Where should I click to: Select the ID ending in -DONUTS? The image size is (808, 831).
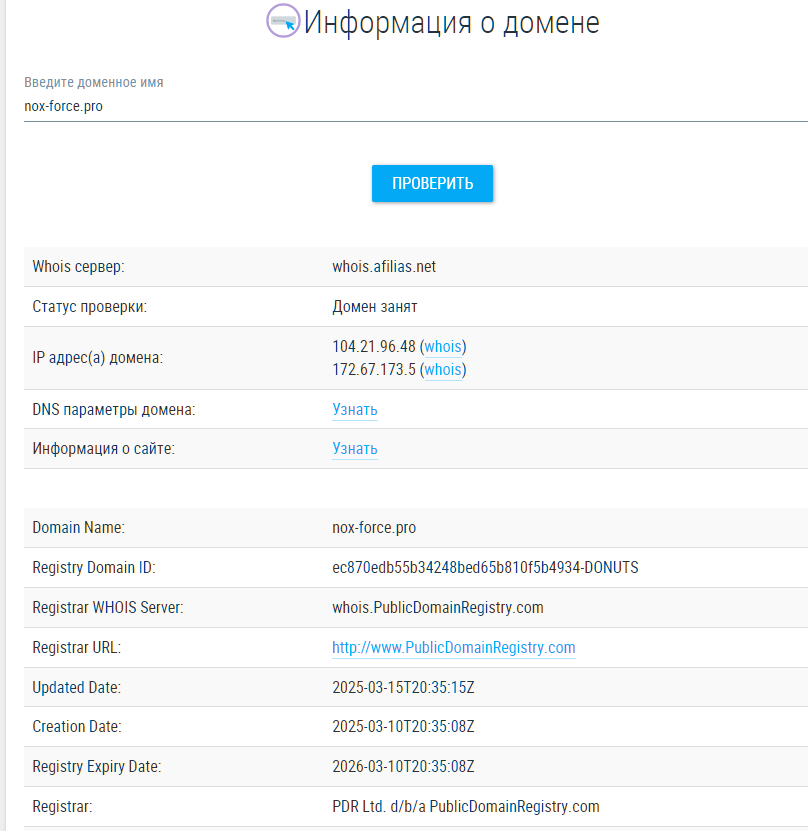point(485,568)
